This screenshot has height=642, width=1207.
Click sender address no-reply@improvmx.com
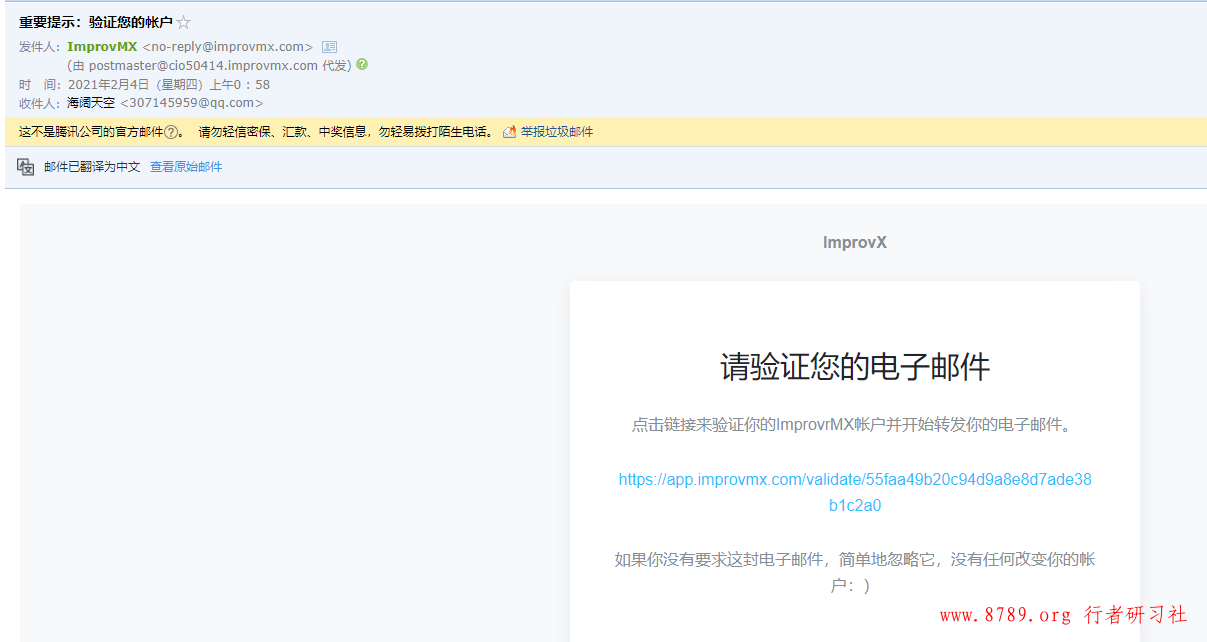(x=228, y=47)
